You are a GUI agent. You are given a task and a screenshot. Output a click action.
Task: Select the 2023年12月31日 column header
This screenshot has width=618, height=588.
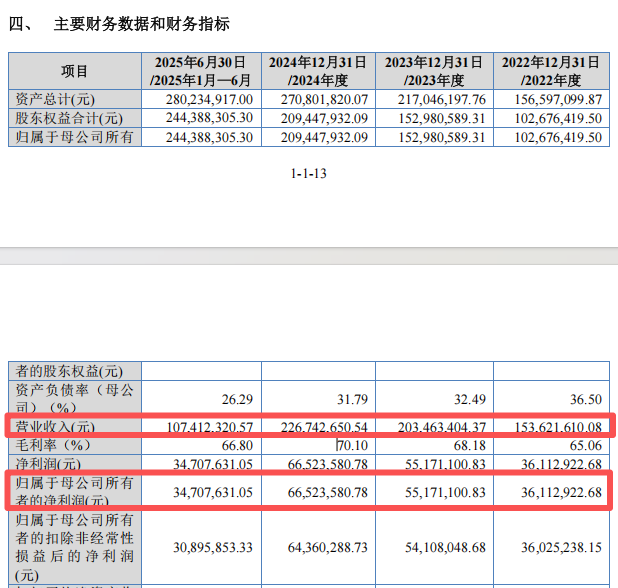(436, 71)
